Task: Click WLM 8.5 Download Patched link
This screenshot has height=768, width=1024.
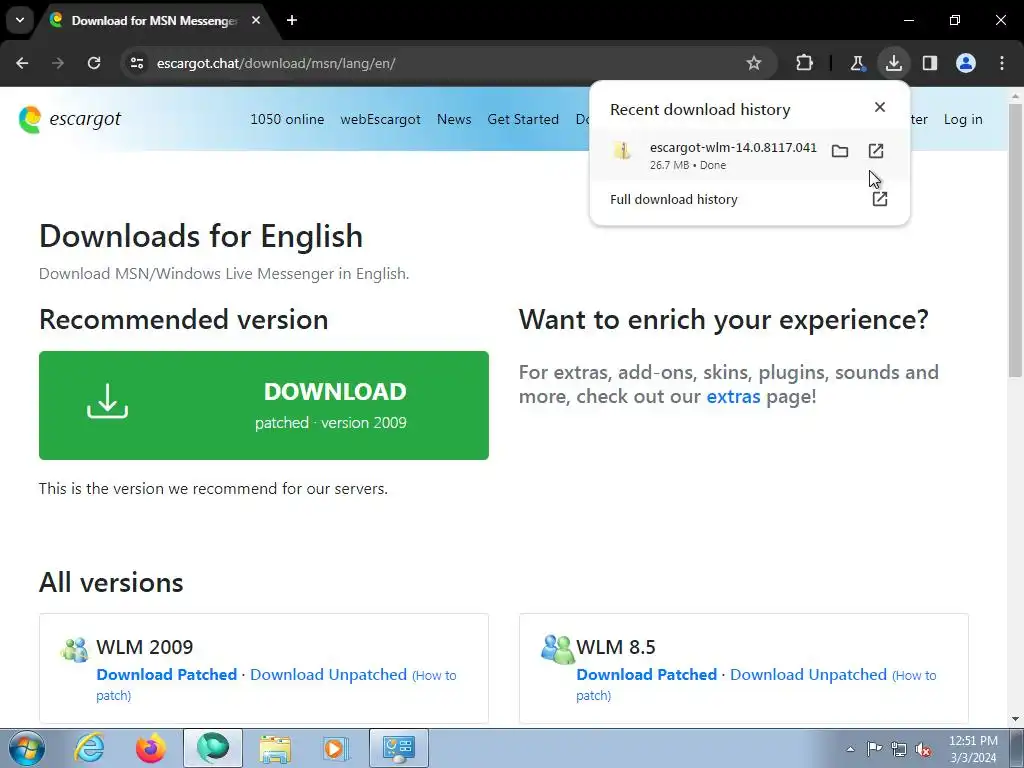Action: (647, 675)
